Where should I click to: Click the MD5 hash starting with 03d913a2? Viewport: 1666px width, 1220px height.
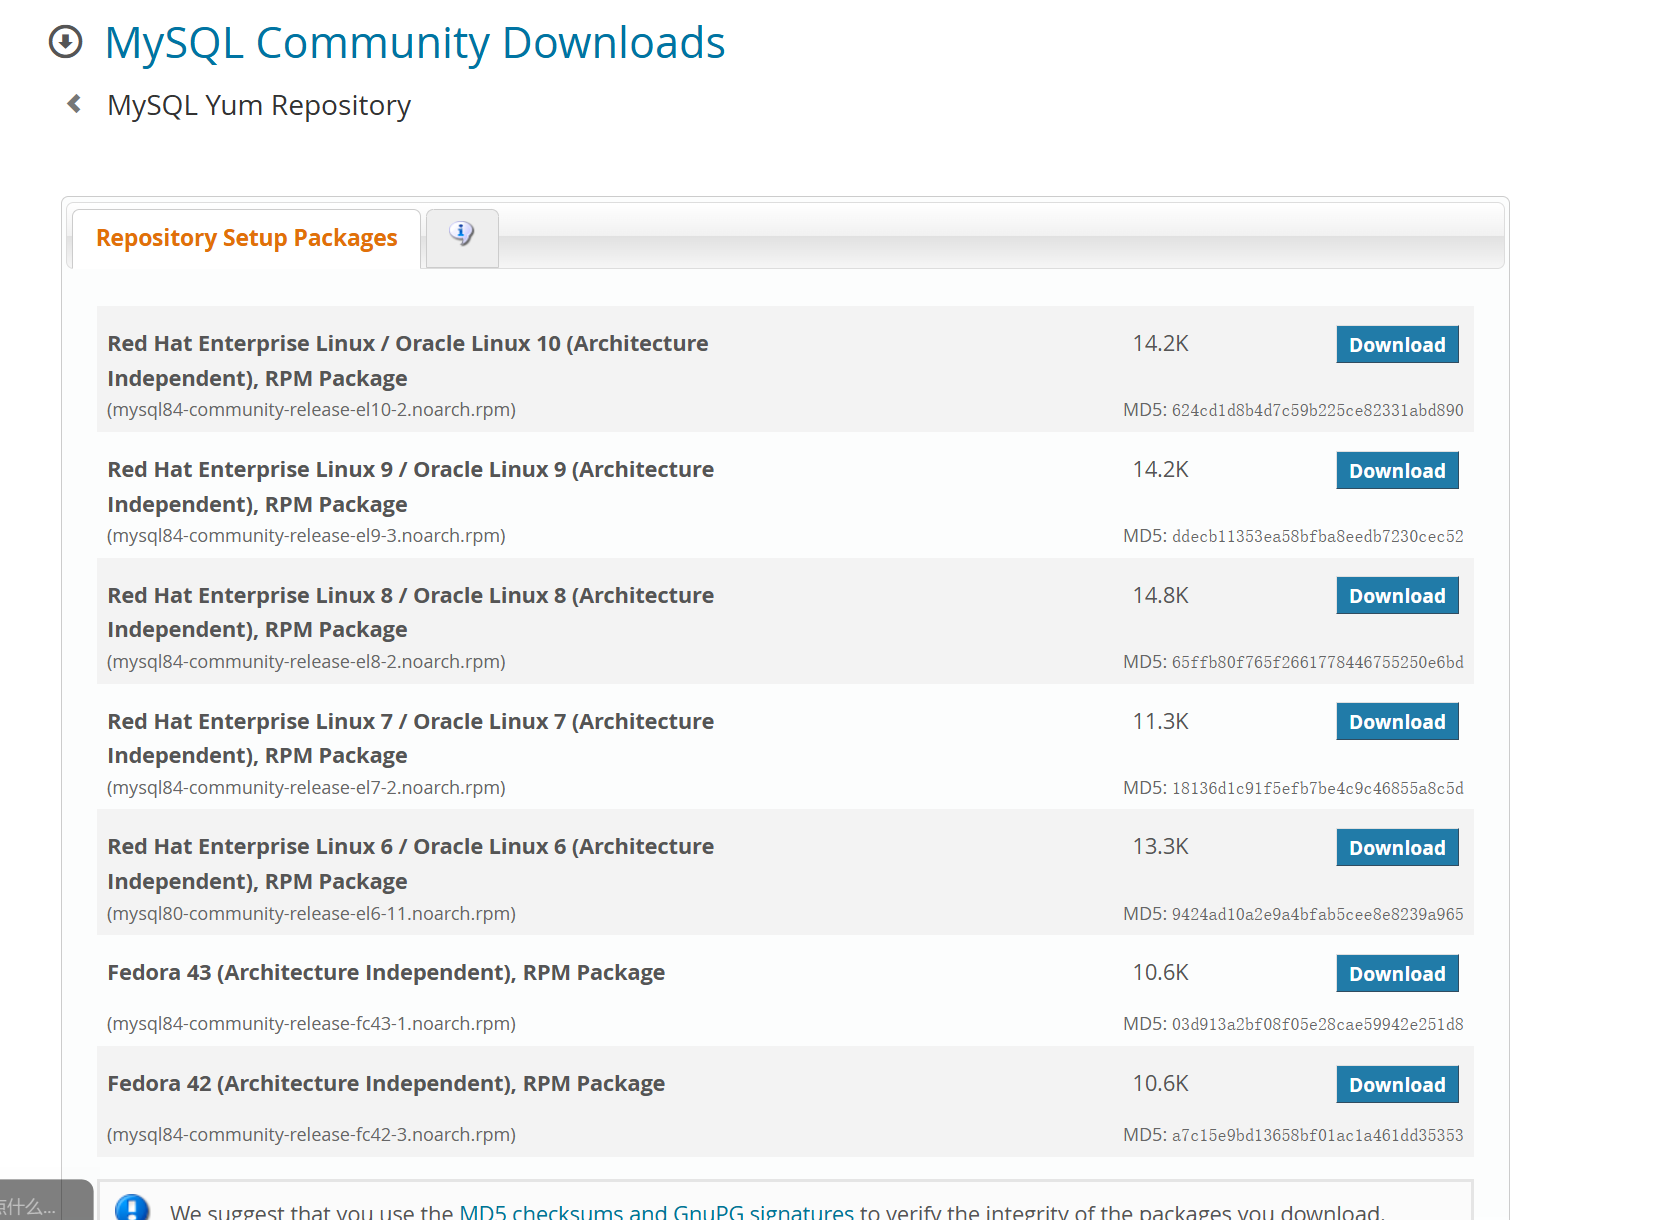point(1318,1024)
